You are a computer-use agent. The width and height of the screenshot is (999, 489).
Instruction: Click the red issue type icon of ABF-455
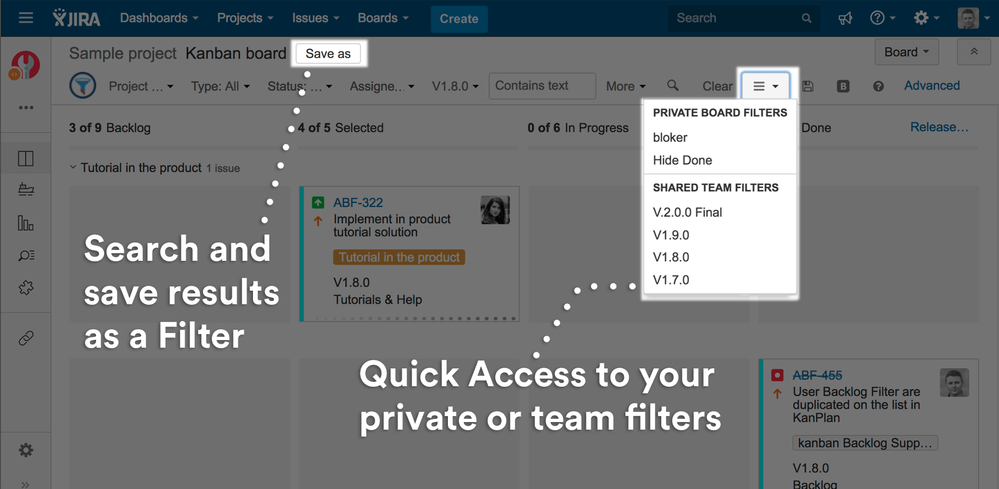point(777,375)
